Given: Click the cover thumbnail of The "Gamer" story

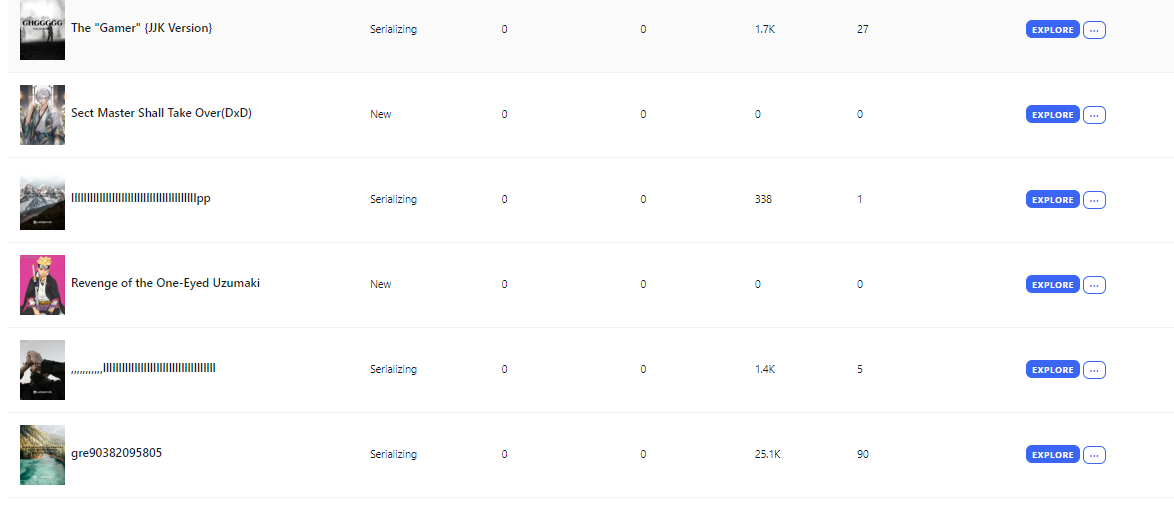Looking at the screenshot, I should 42,30.
